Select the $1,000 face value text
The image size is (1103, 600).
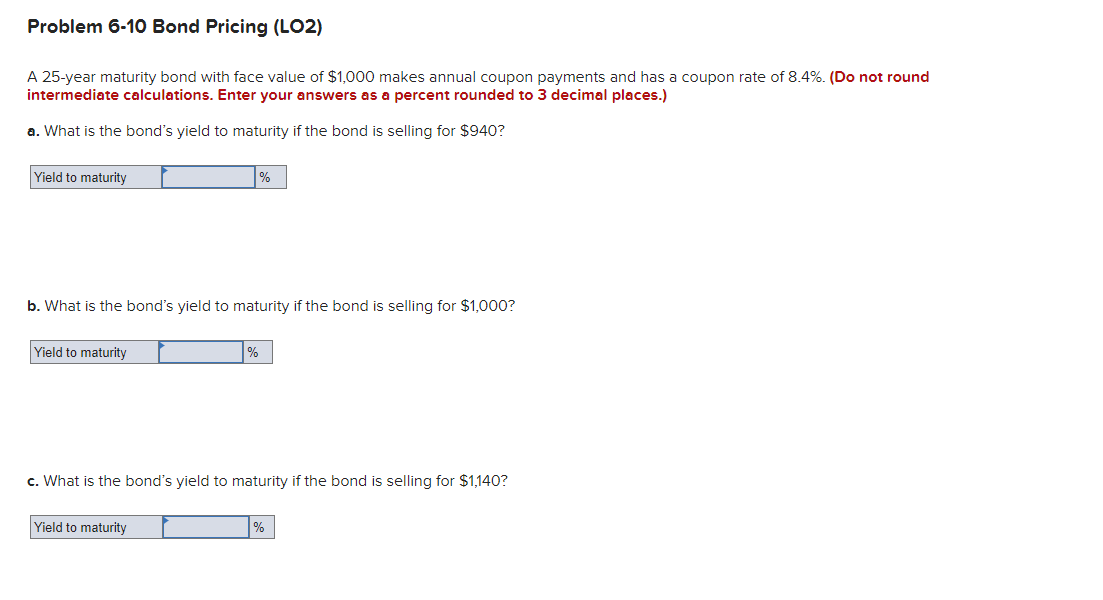(389, 76)
